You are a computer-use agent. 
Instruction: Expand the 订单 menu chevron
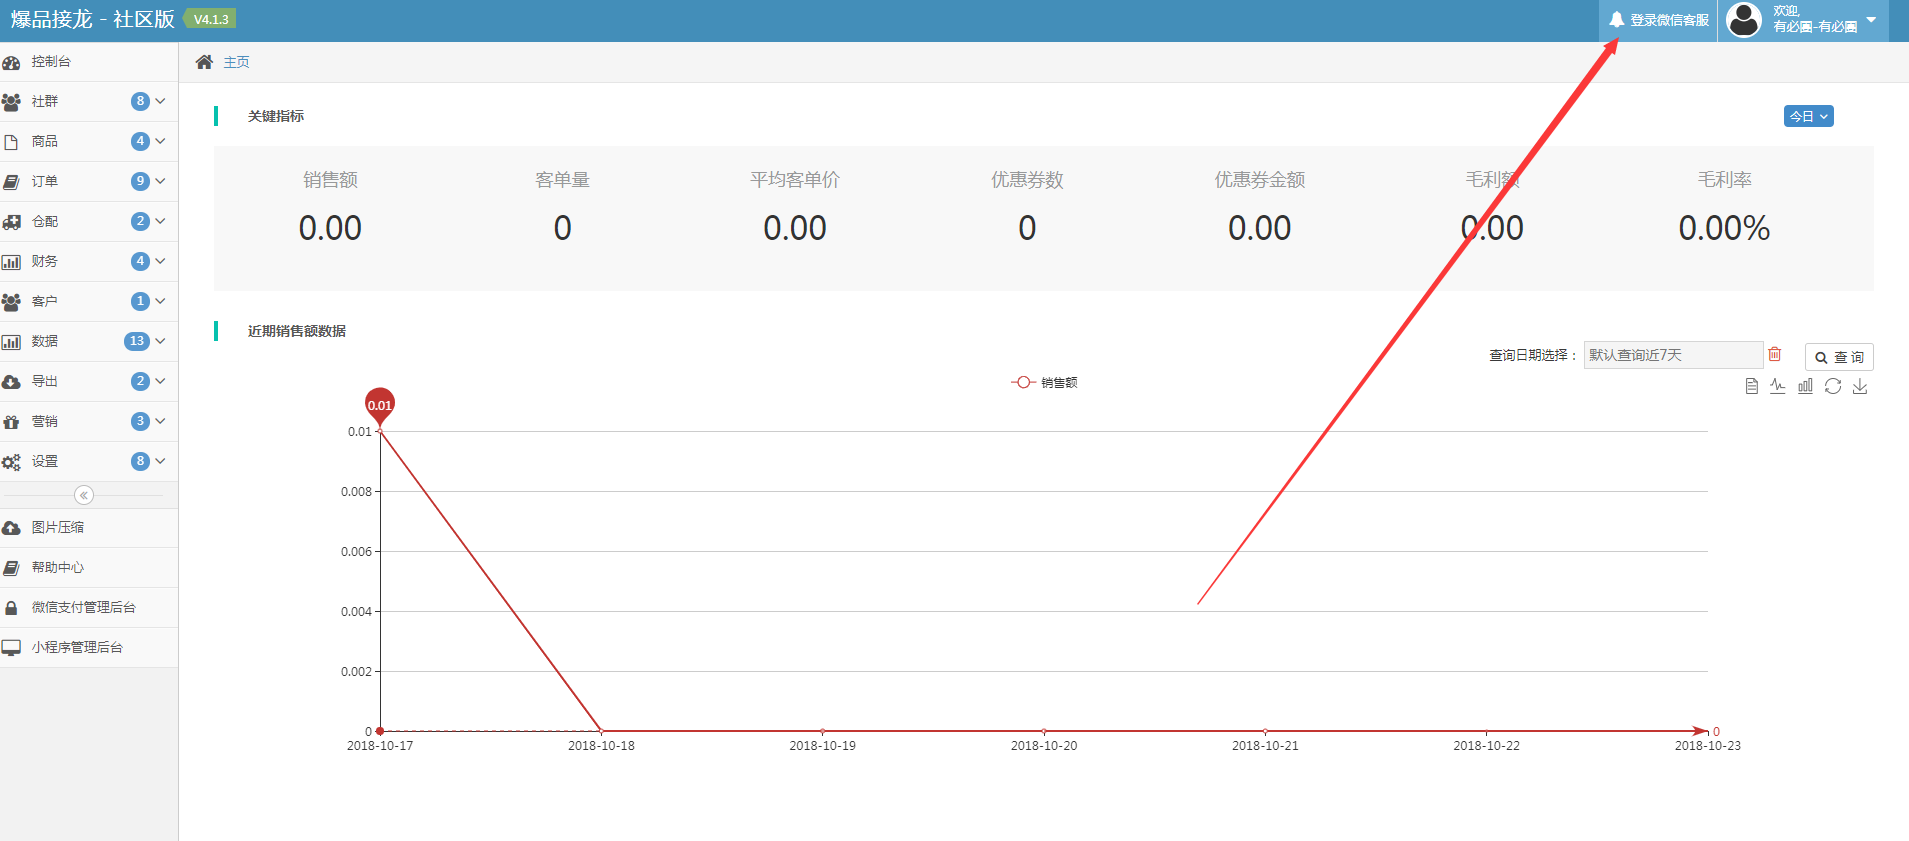pos(160,181)
